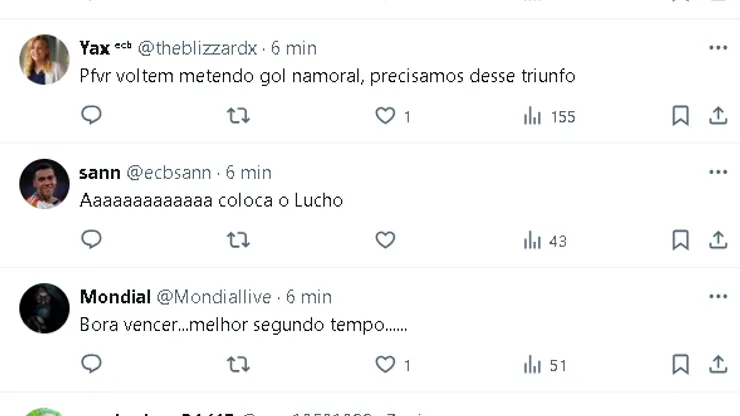Open more options for sann's tweet
The image size is (740, 416).
718,172
